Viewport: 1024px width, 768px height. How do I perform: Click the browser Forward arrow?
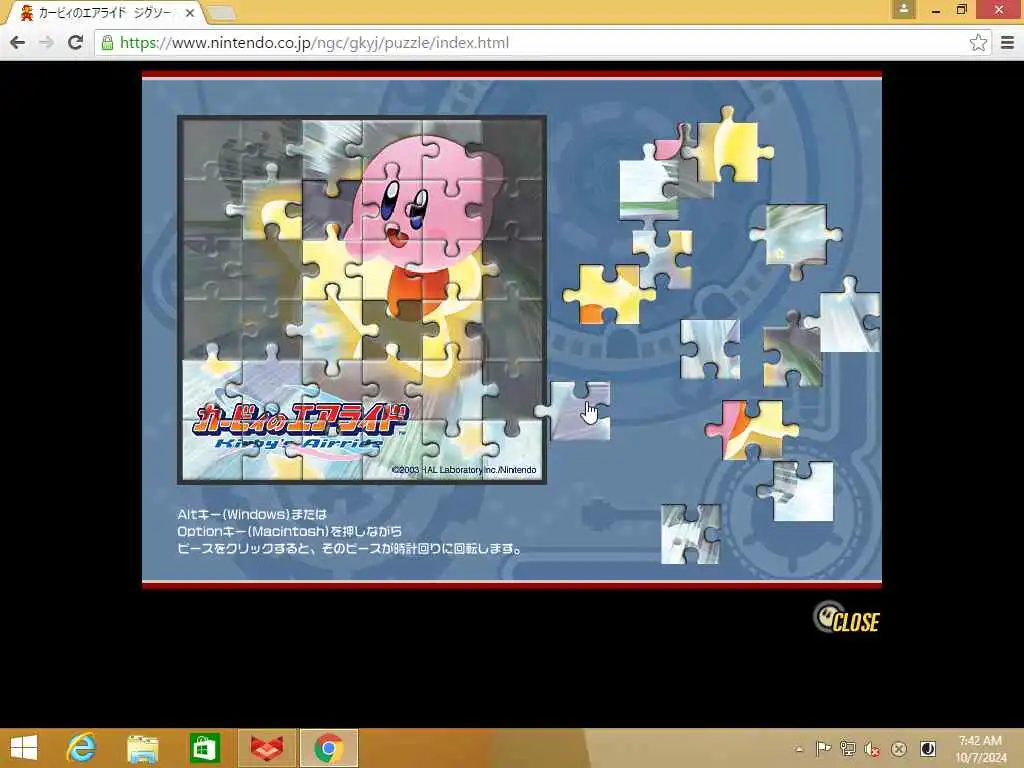coord(46,42)
